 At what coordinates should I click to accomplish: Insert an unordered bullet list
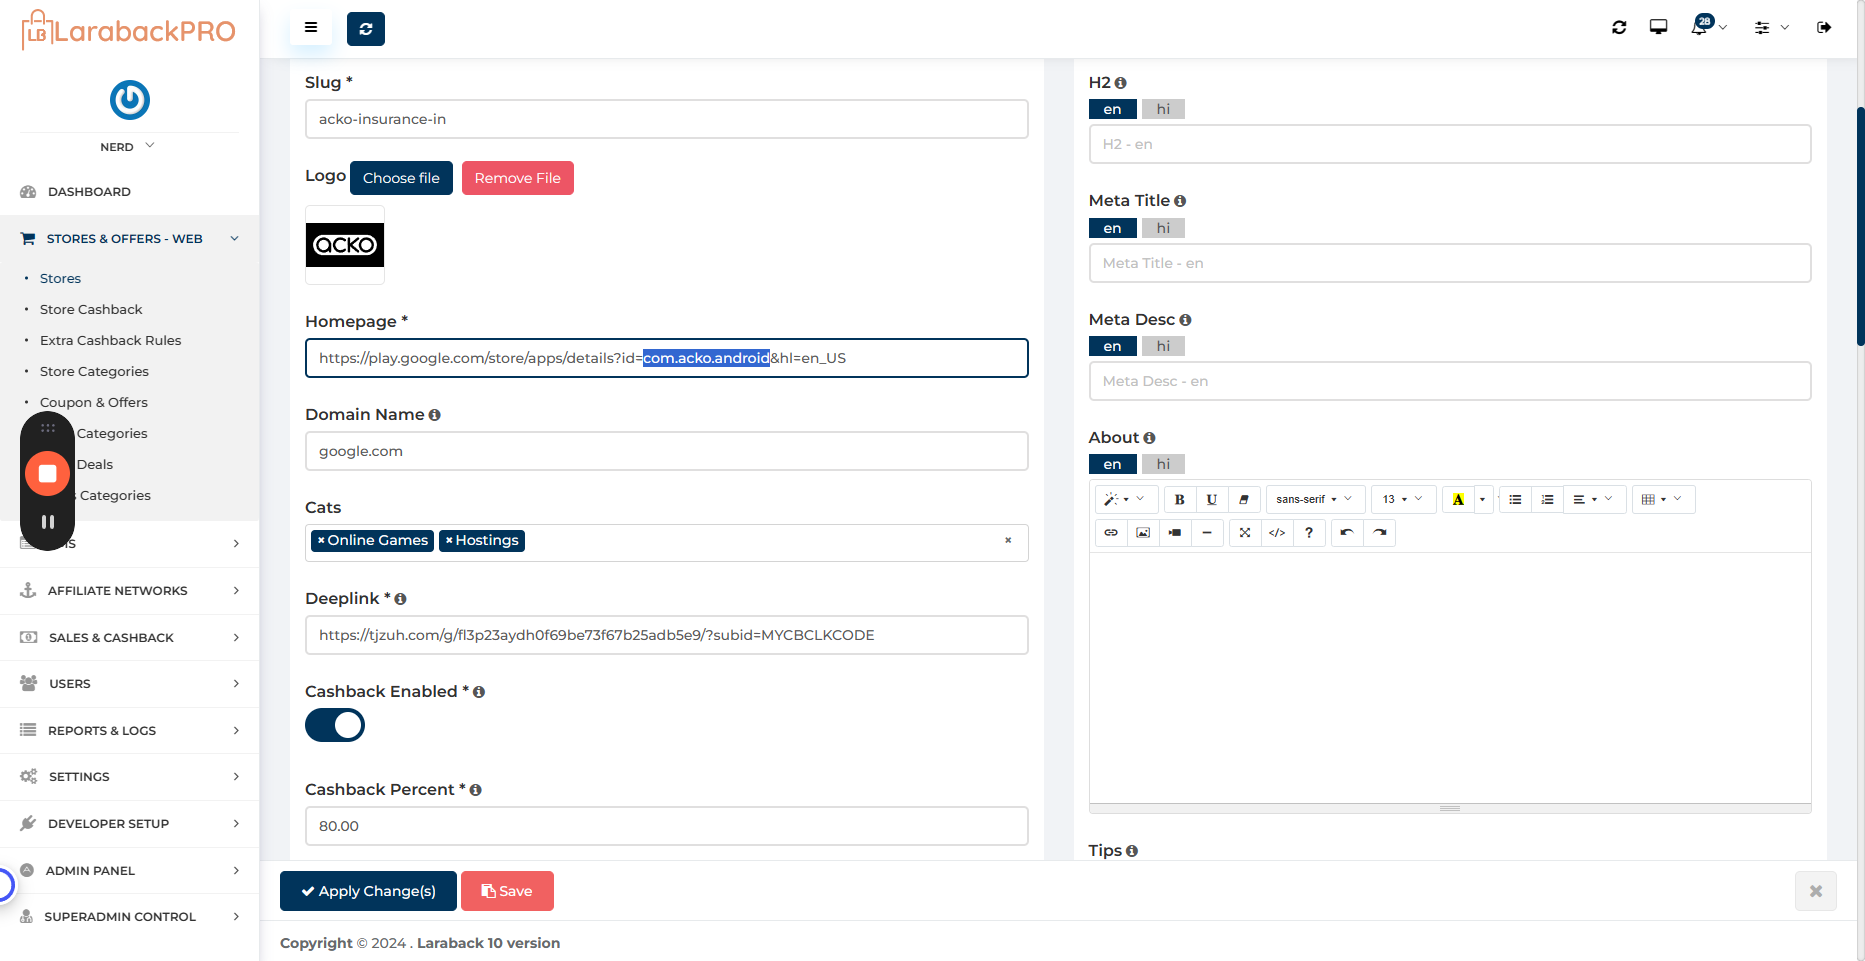[1515, 499]
